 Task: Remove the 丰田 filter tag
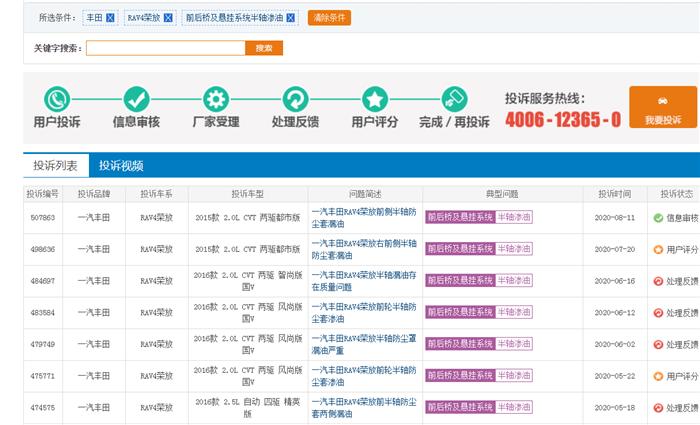pos(110,18)
